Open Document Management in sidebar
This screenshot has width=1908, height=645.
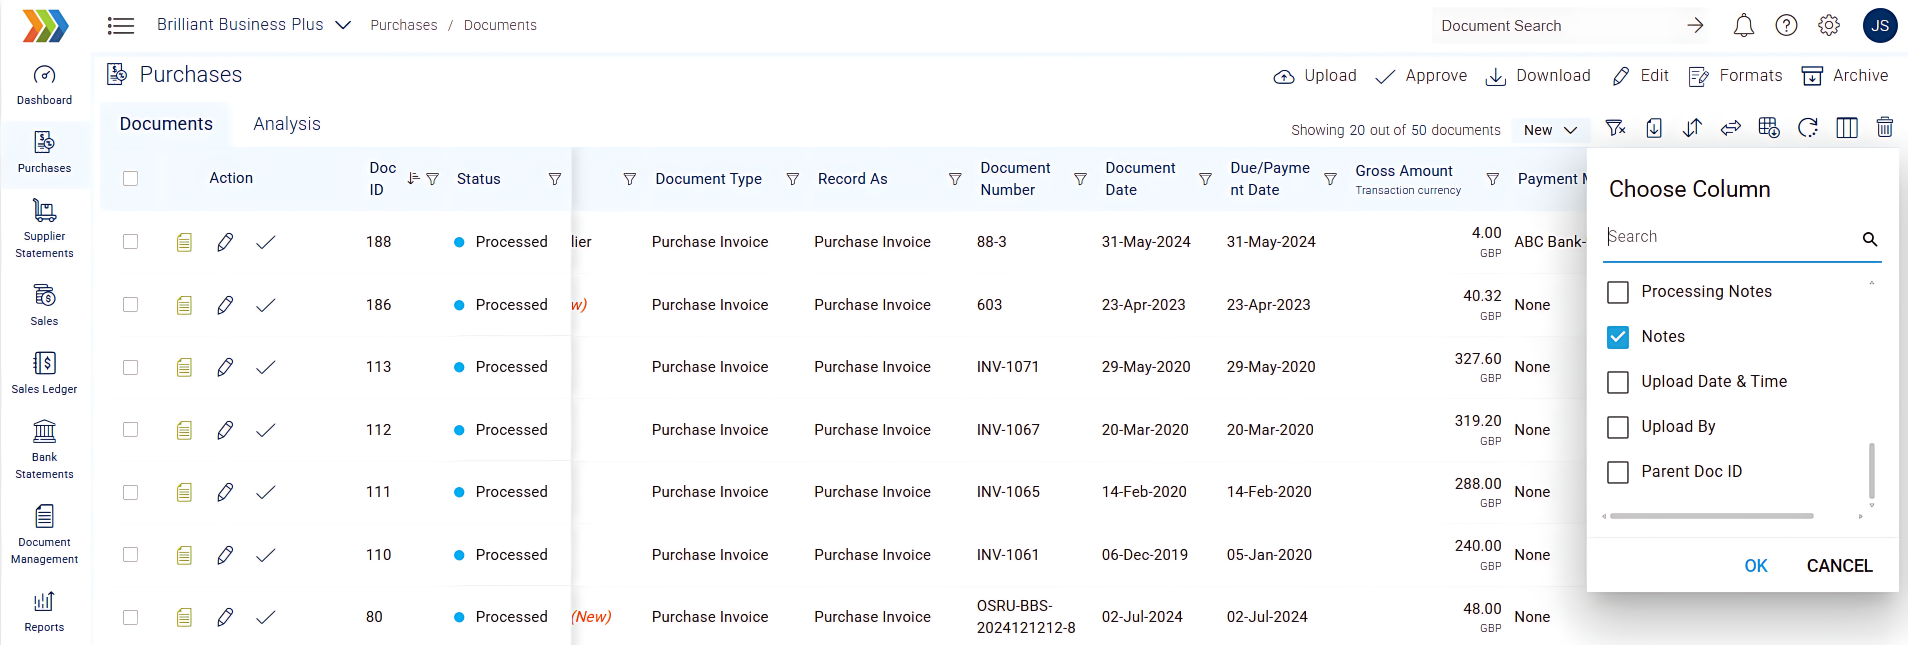tap(44, 534)
